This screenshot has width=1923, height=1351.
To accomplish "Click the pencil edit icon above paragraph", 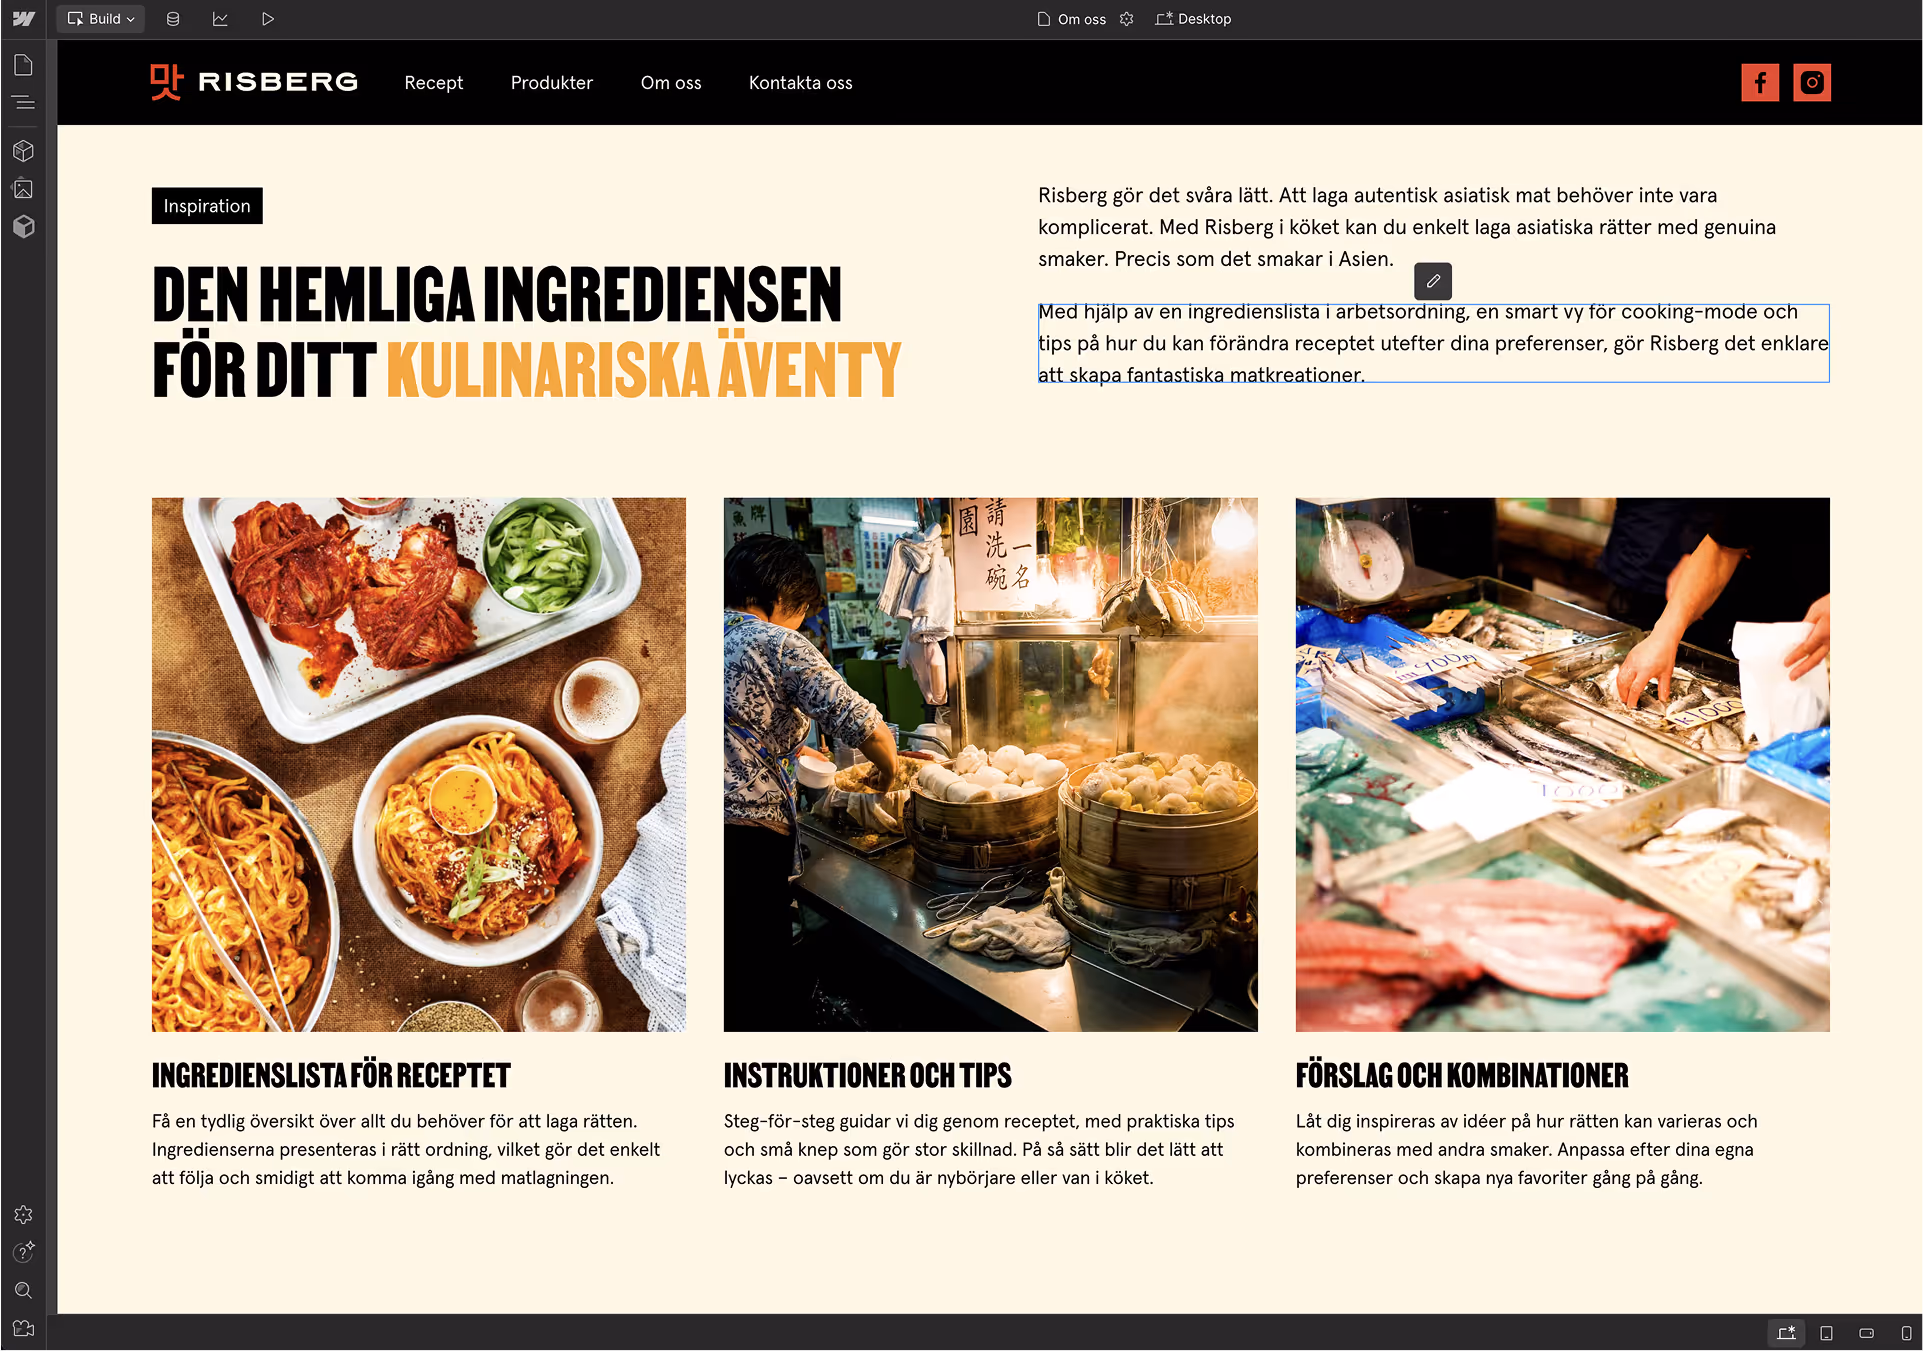I will point(1433,281).
